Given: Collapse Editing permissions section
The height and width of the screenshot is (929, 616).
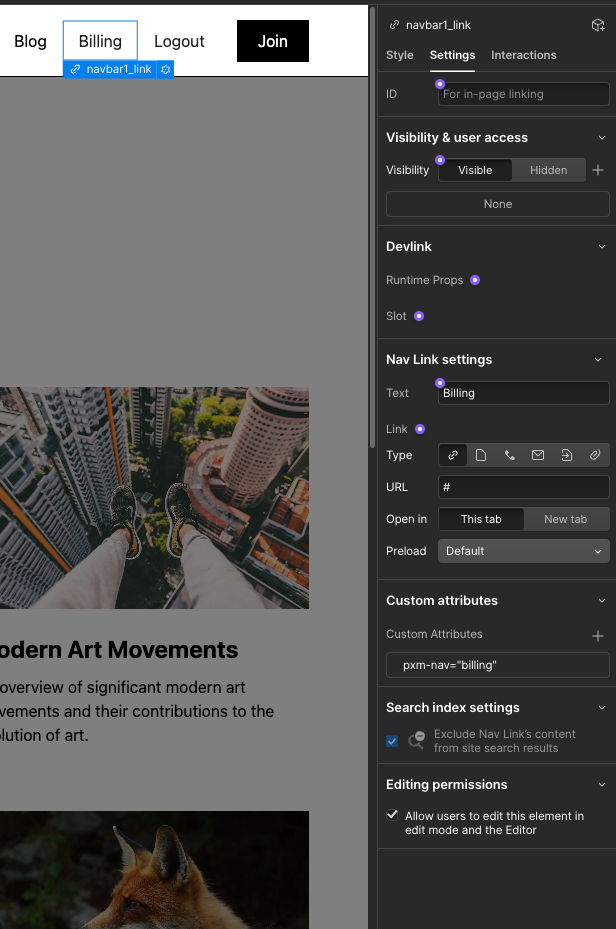Looking at the screenshot, I should click(x=602, y=784).
